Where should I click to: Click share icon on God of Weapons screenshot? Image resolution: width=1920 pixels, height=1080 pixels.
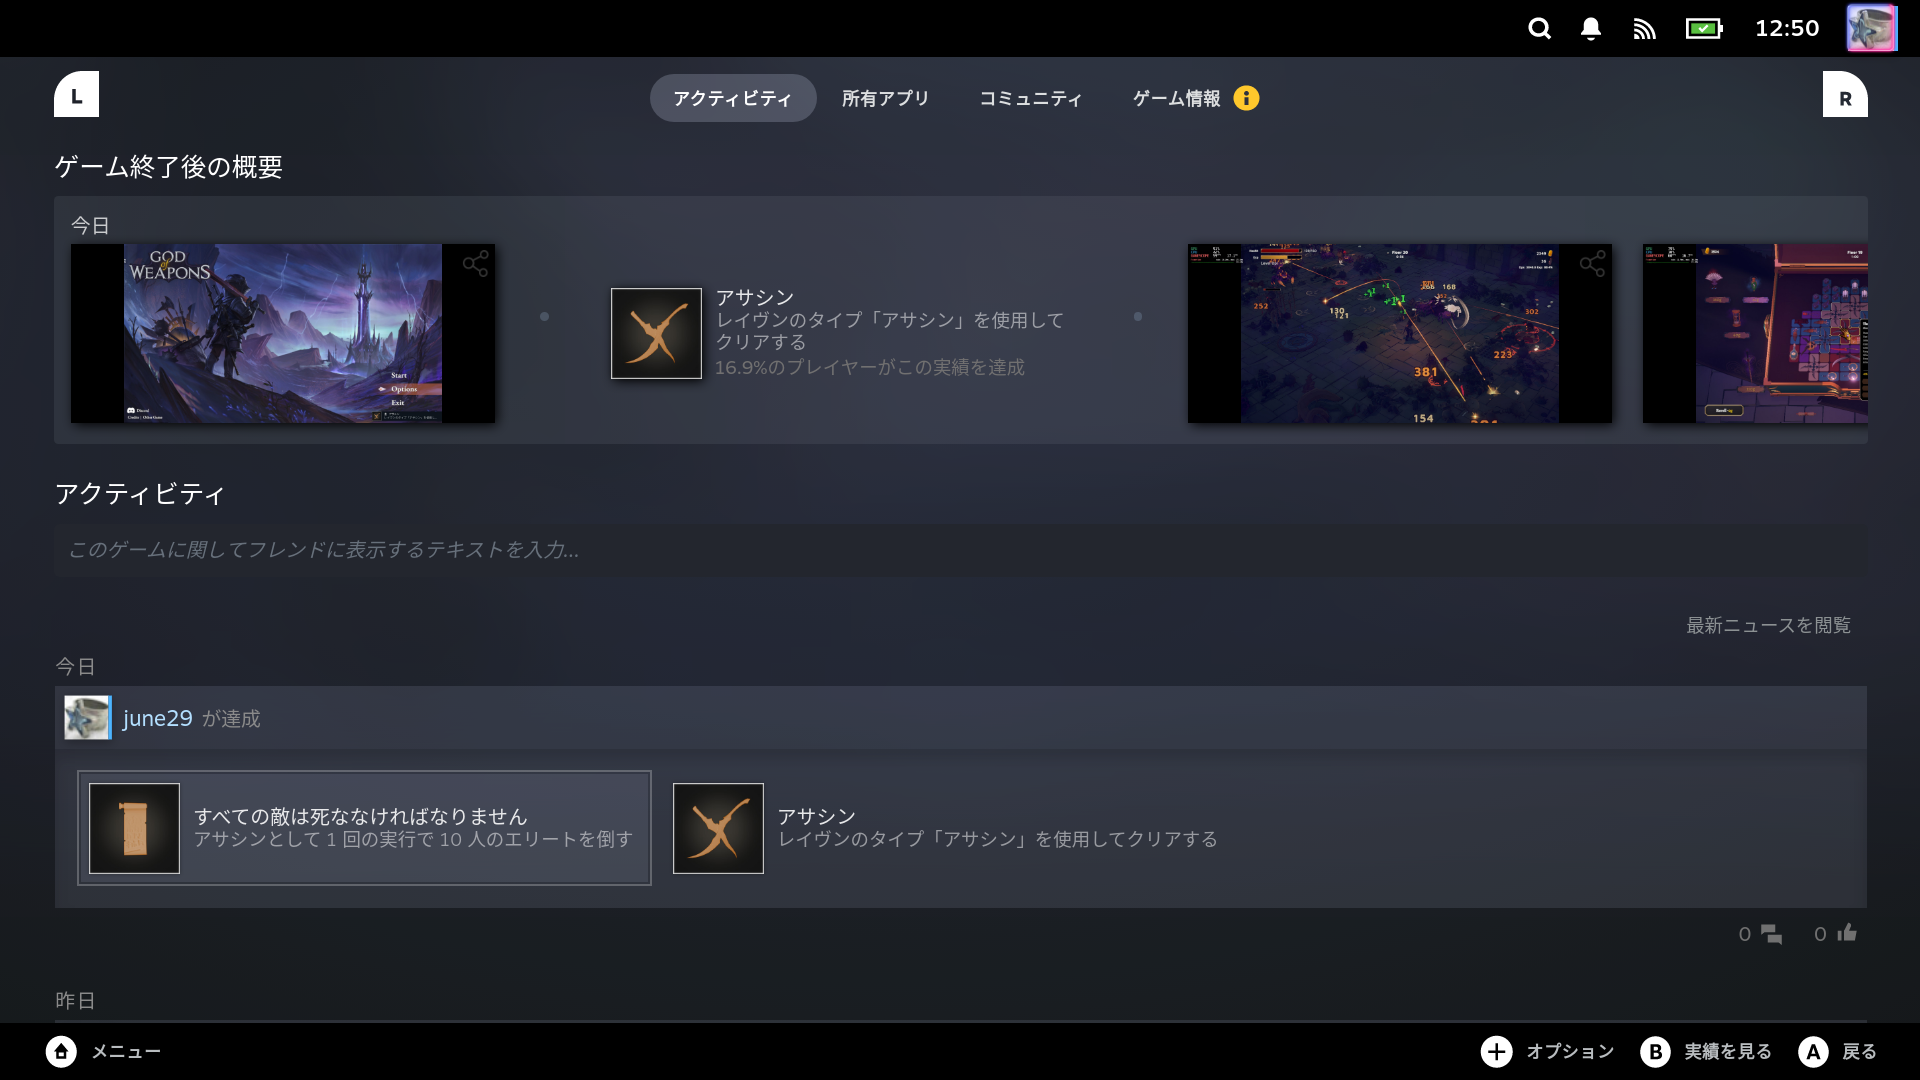[475, 264]
